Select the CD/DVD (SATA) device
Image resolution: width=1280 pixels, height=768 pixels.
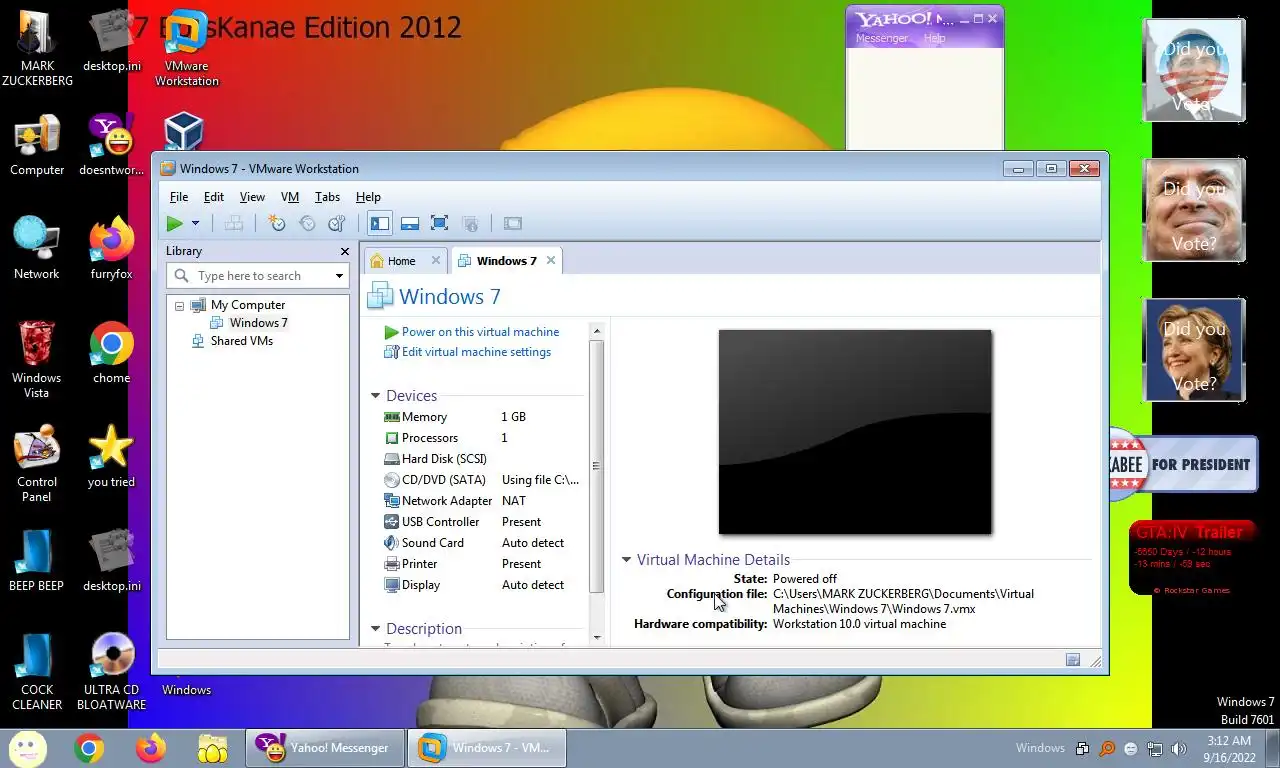tap(482, 480)
